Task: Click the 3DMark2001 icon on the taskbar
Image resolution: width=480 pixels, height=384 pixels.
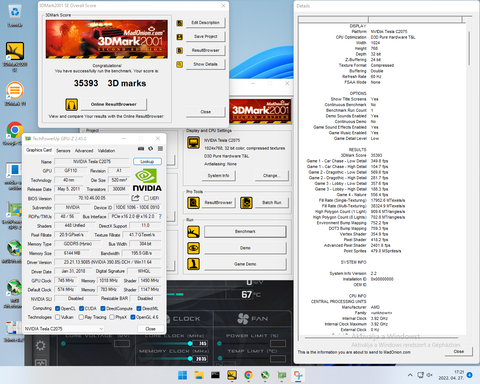Action: (232, 375)
